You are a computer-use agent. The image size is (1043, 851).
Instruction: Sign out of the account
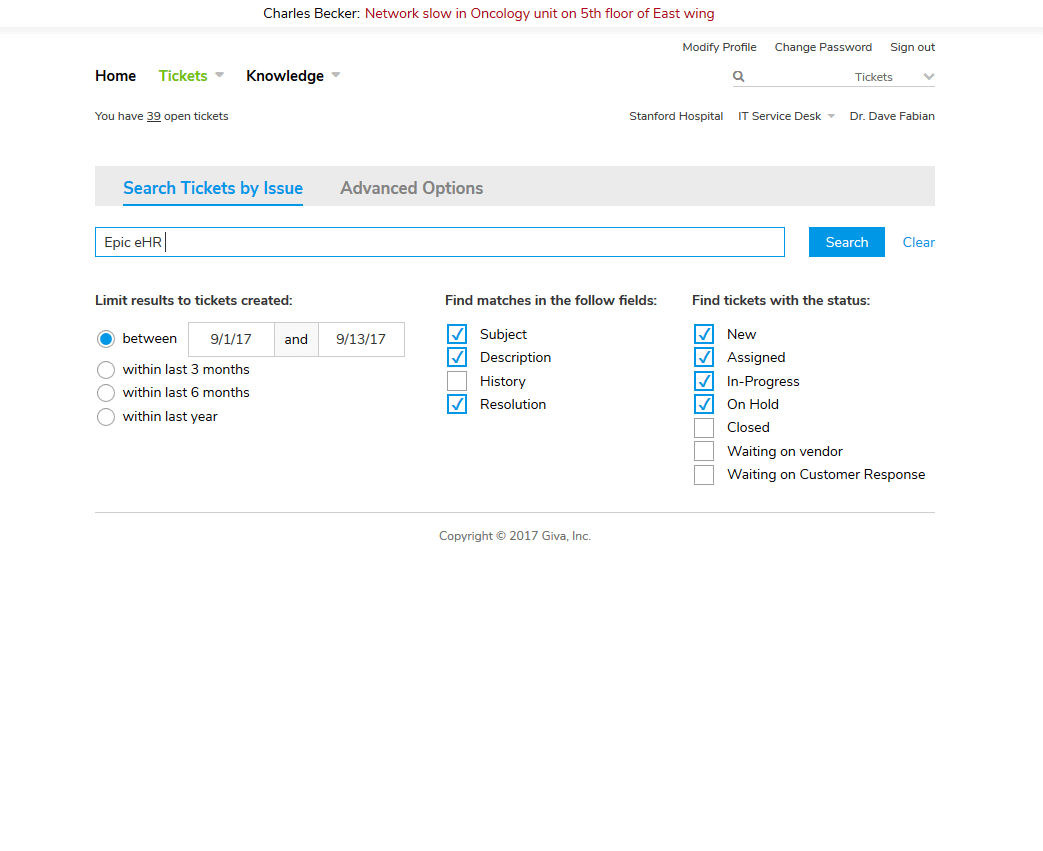913,47
